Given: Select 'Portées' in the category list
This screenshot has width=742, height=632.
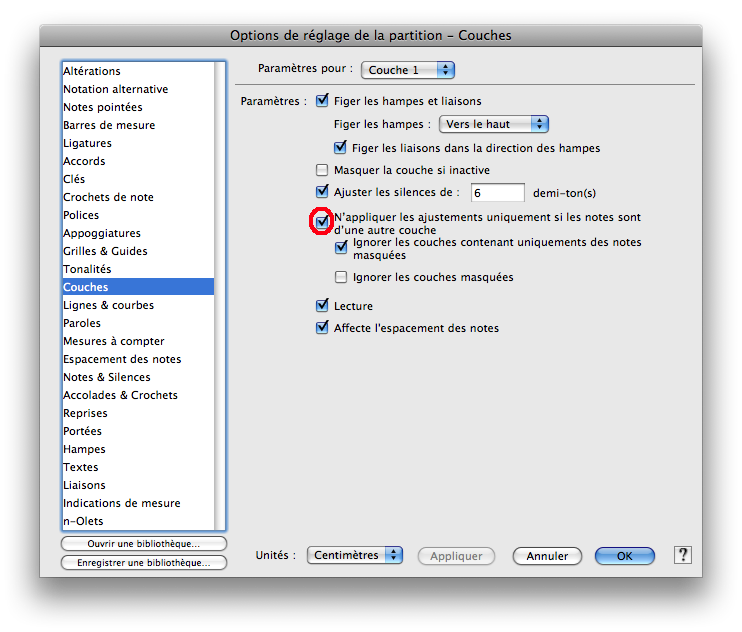Looking at the screenshot, I should 83,431.
